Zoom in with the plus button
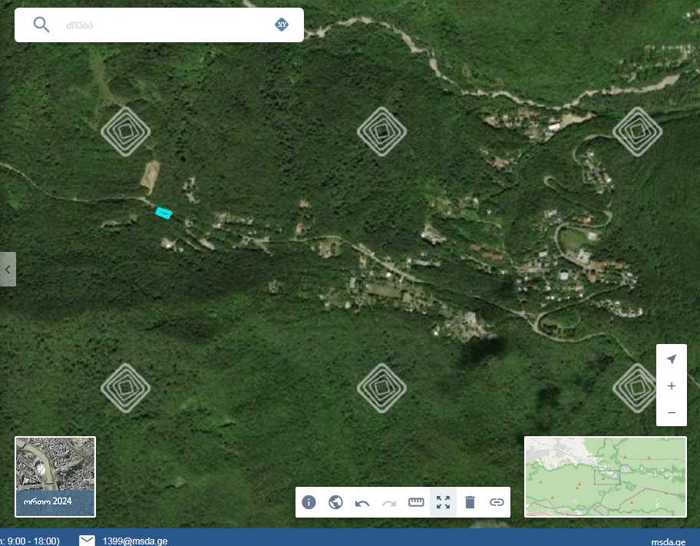Screen dimensions: 700x546 pos(671,386)
